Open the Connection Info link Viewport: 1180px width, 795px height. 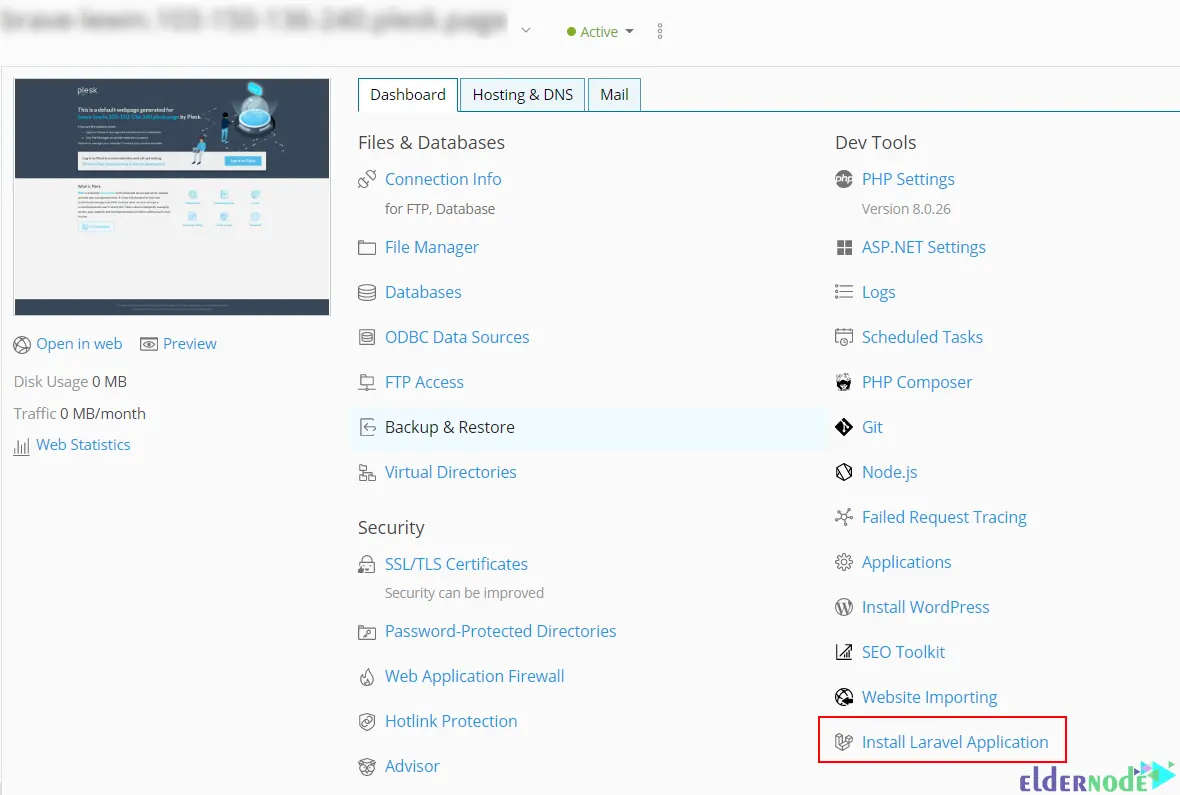[443, 179]
